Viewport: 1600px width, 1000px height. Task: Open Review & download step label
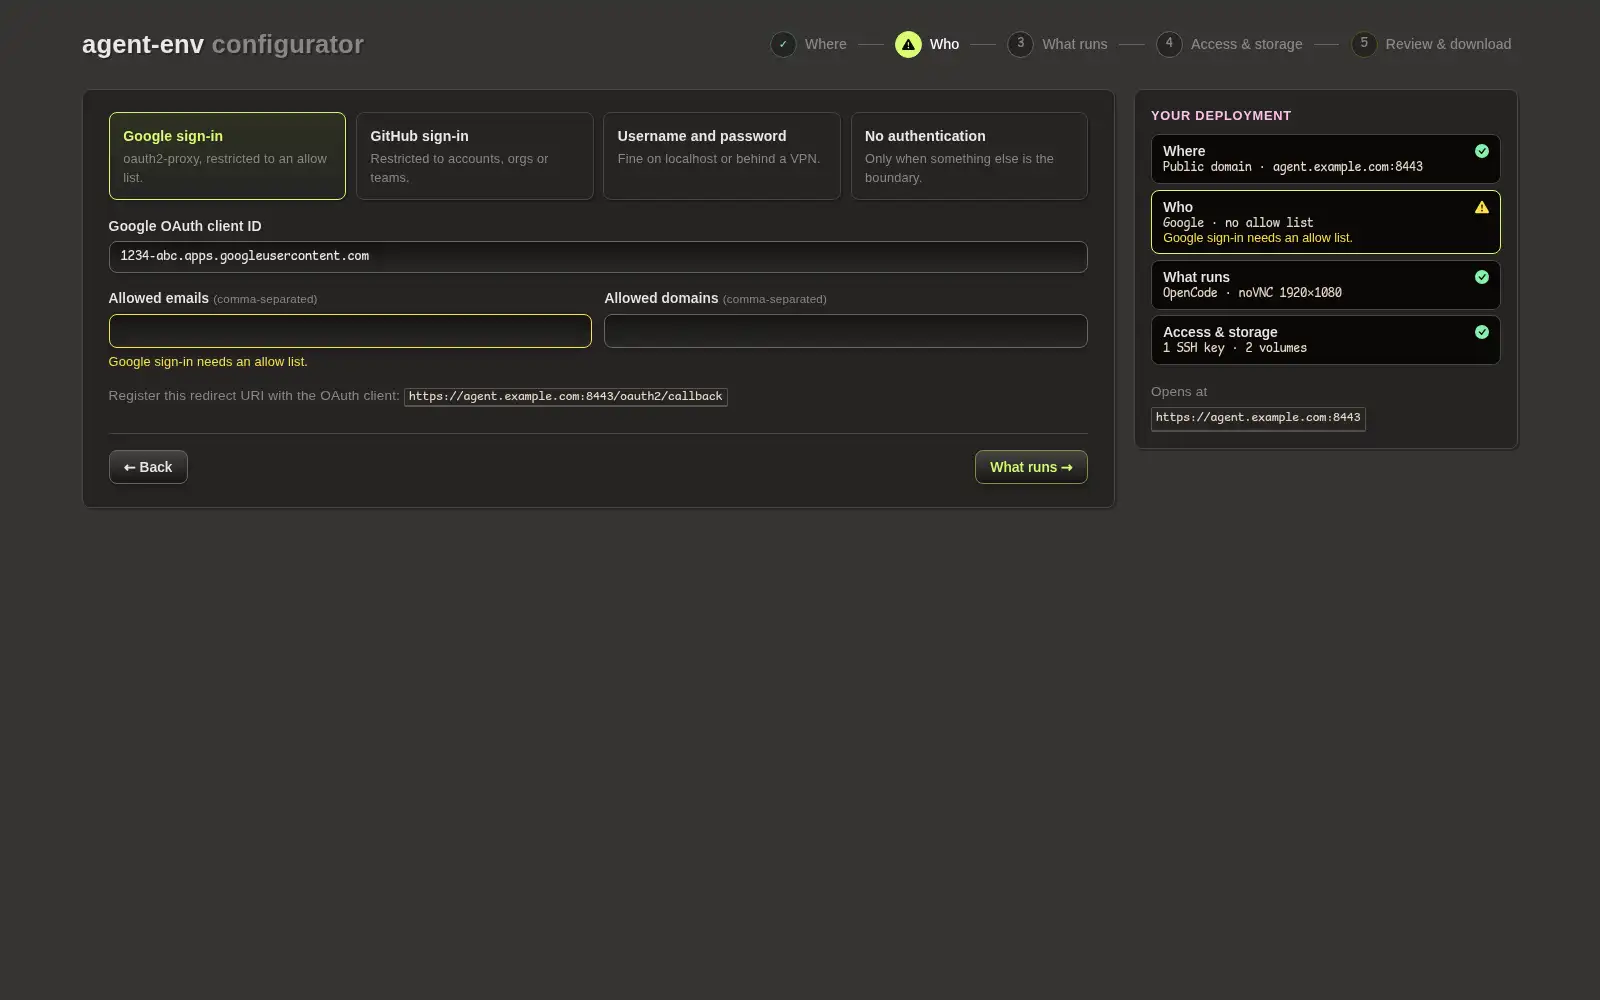point(1448,44)
